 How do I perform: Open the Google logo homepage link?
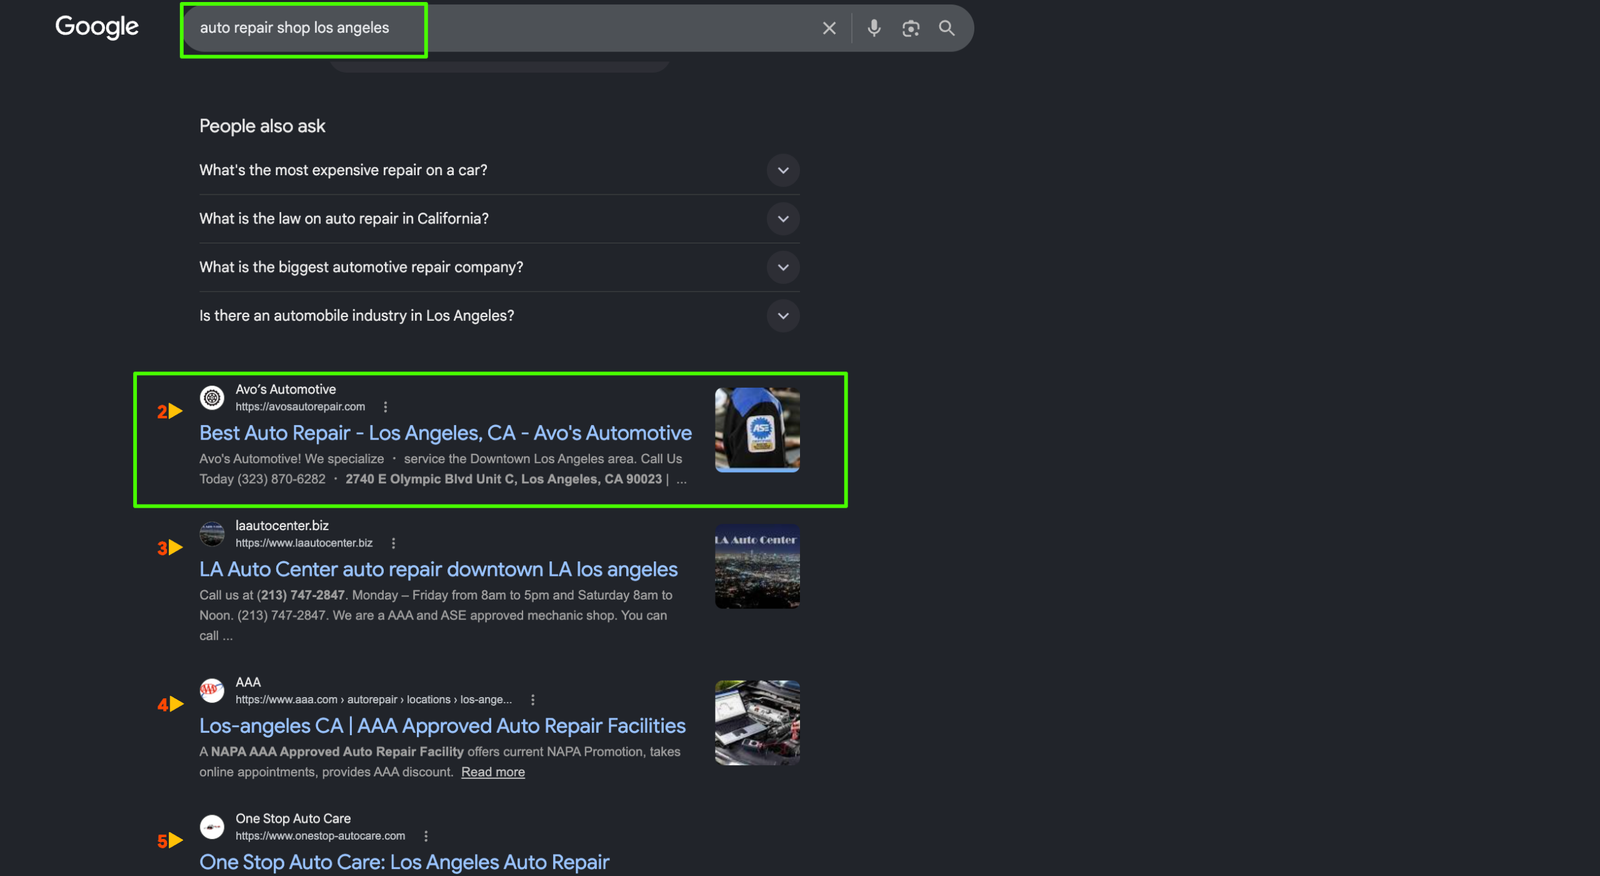(x=97, y=27)
